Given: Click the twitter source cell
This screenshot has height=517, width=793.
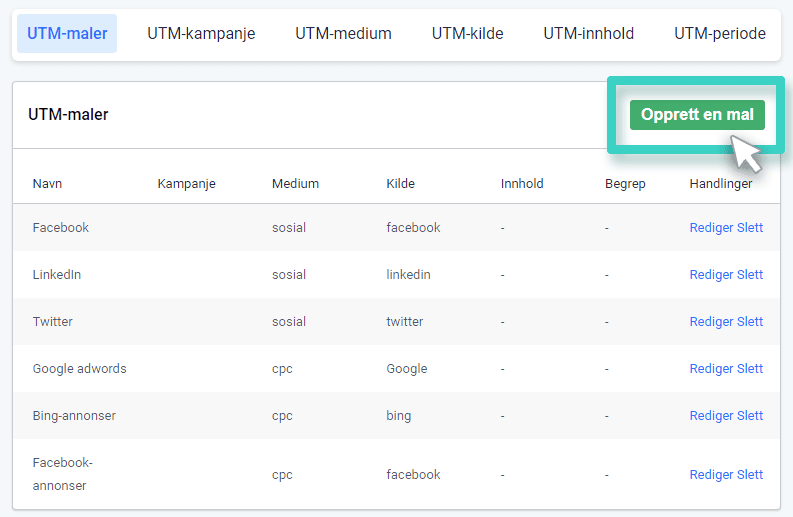Looking at the screenshot, I should coord(405,322).
